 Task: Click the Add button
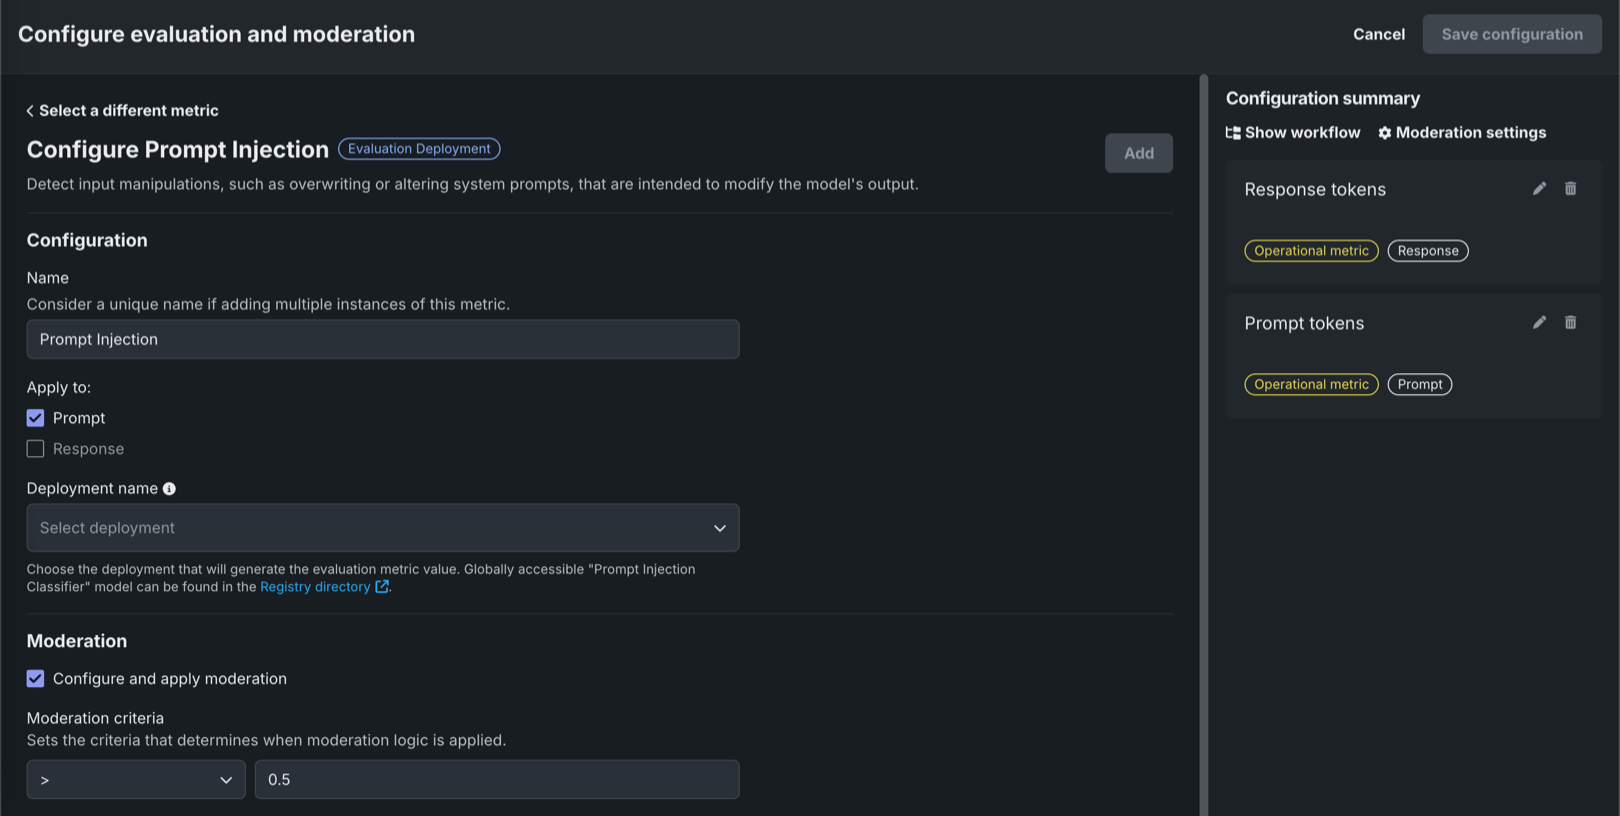pos(1138,153)
